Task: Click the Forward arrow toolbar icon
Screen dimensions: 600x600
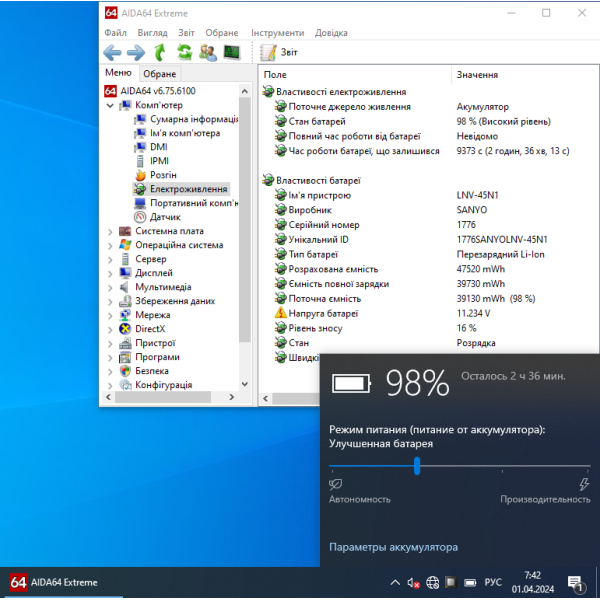Action: (x=136, y=52)
